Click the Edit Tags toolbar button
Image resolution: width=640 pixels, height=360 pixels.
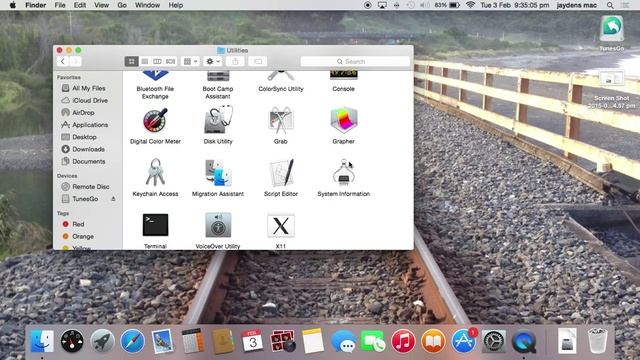click(258, 61)
